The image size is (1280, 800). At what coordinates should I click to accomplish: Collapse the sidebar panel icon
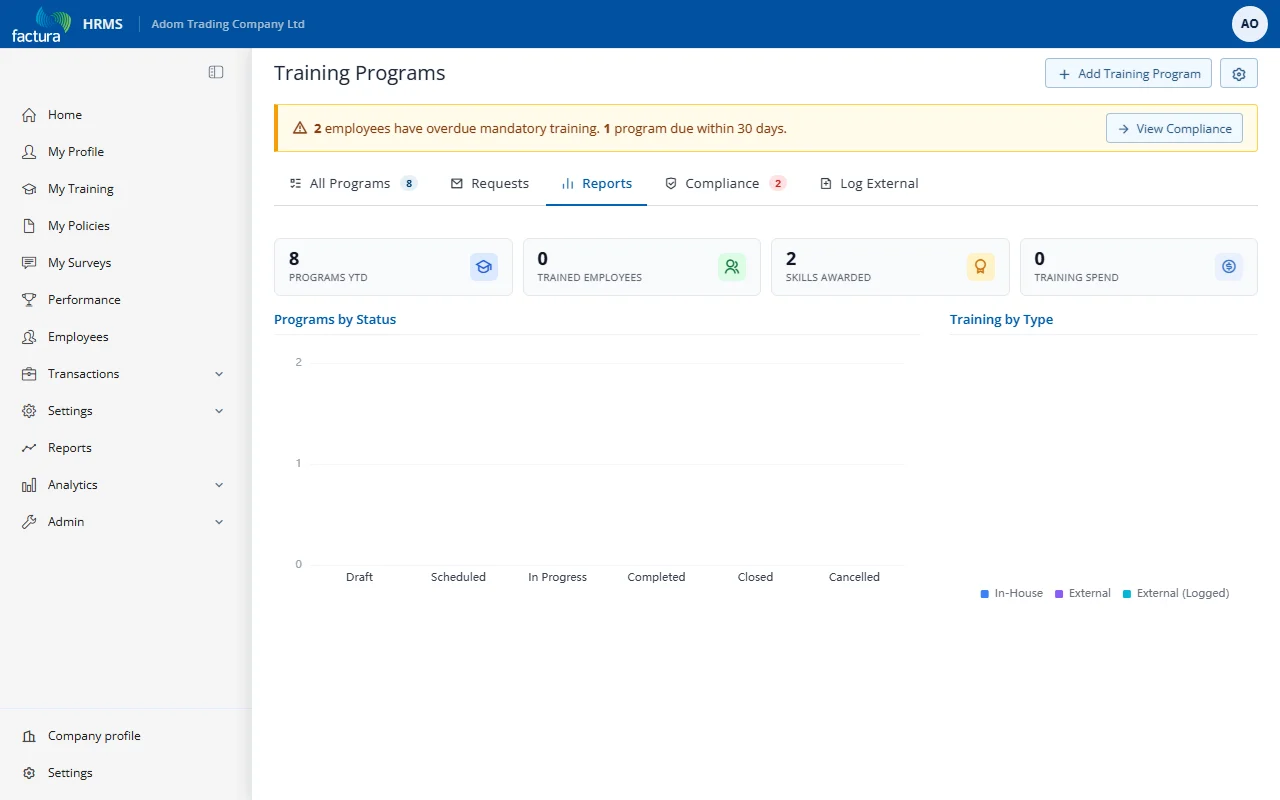[216, 72]
